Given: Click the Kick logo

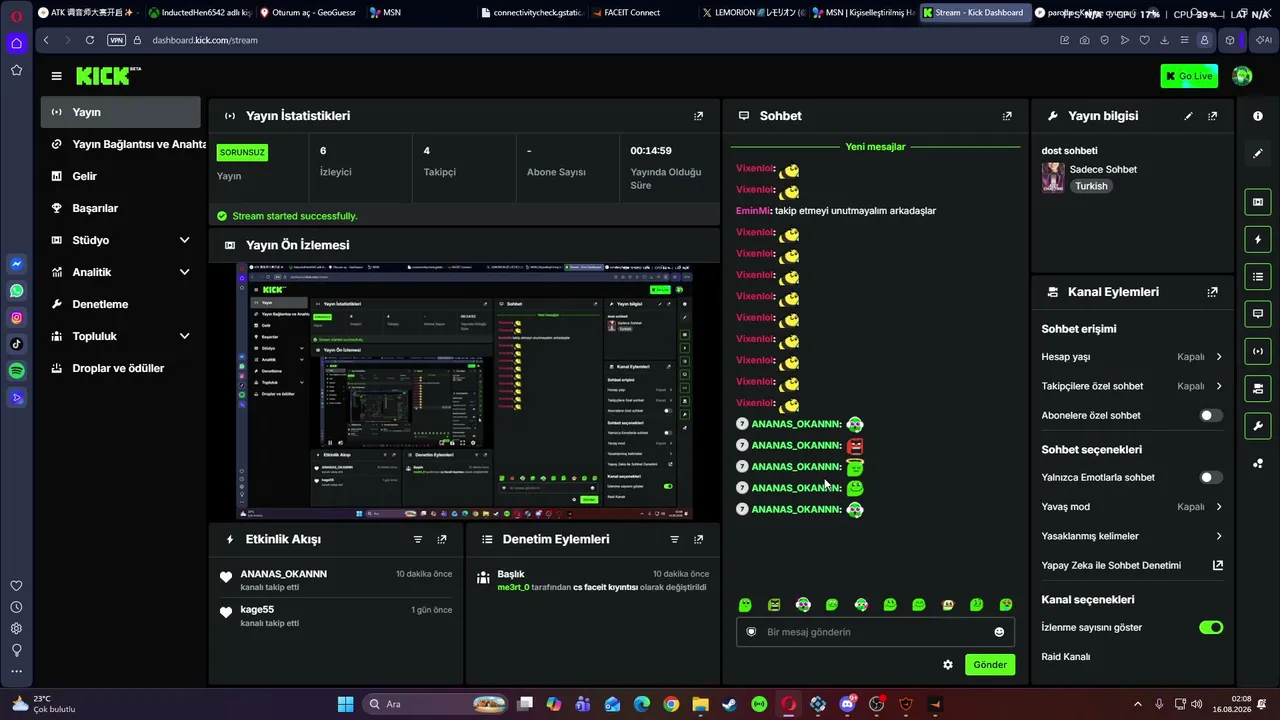Looking at the screenshot, I should point(108,76).
